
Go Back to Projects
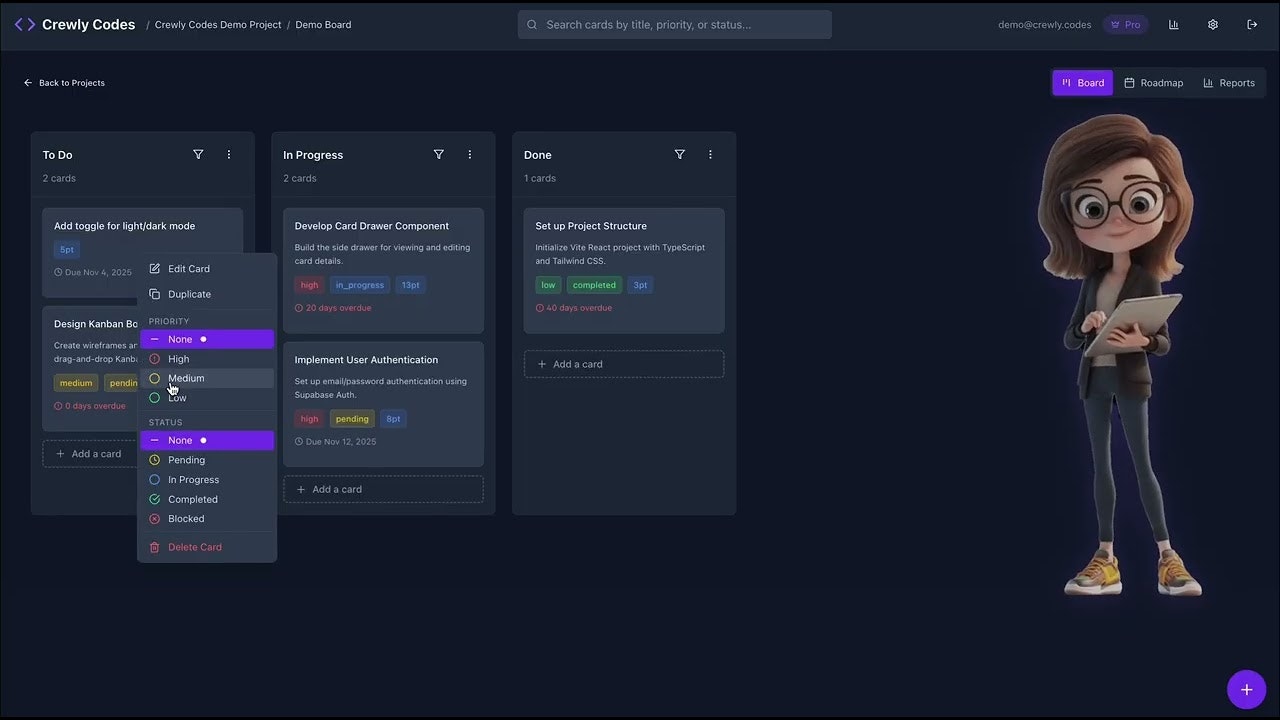64,83
